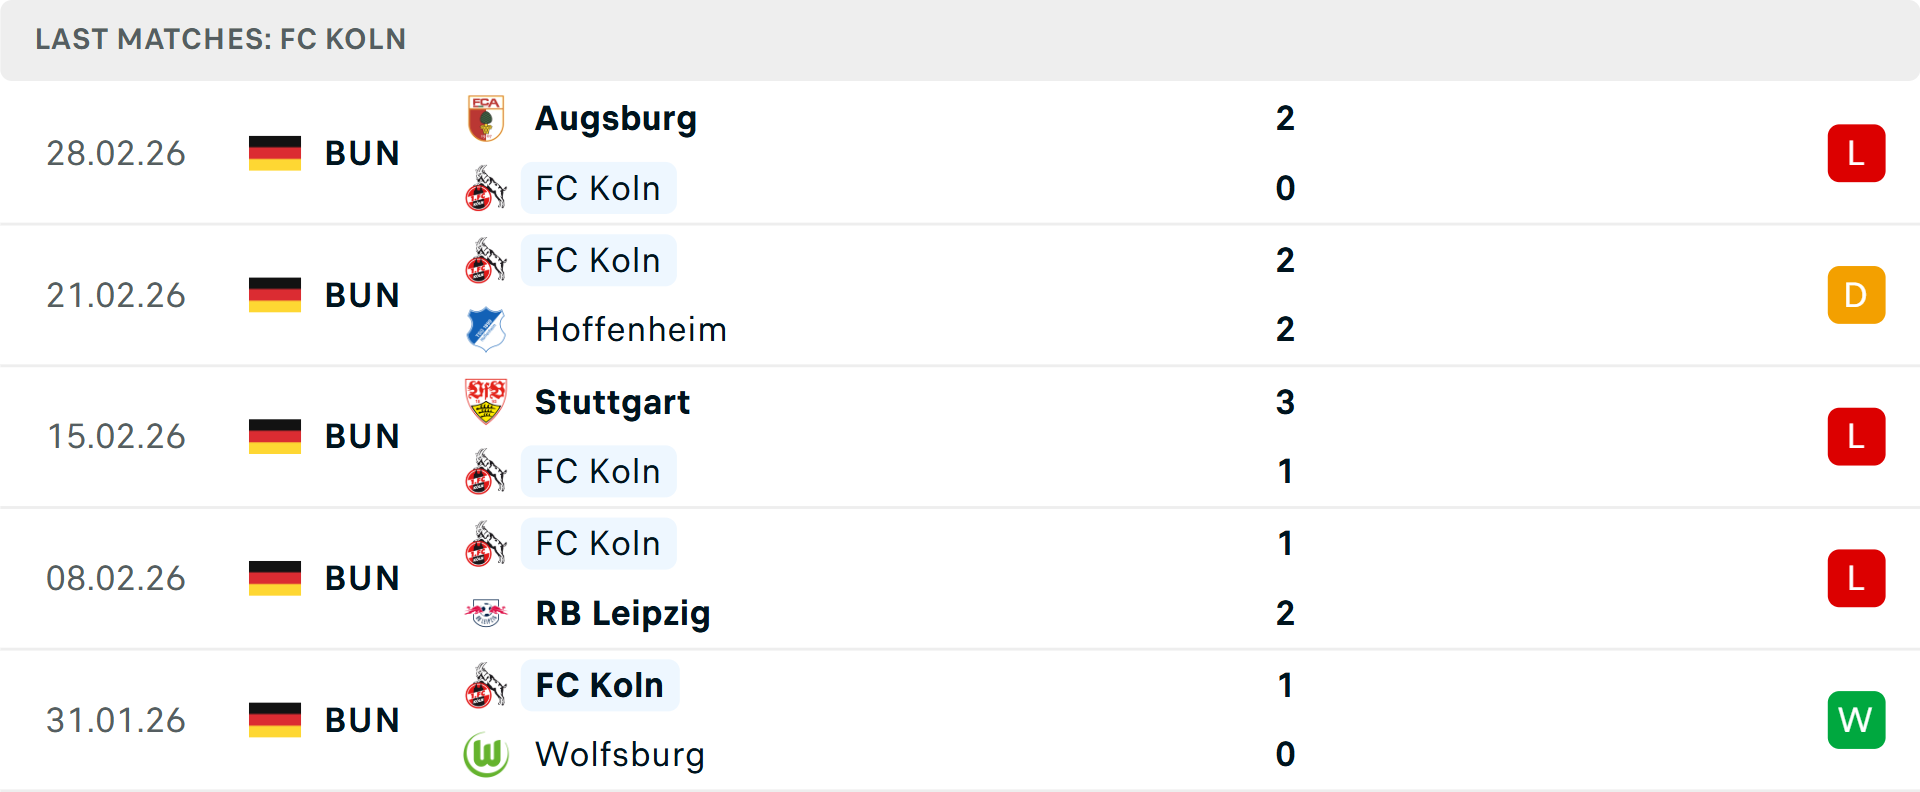
Task: Click the Hoffenheim club crest
Action: pyautogui.click(x=486, y=329)
